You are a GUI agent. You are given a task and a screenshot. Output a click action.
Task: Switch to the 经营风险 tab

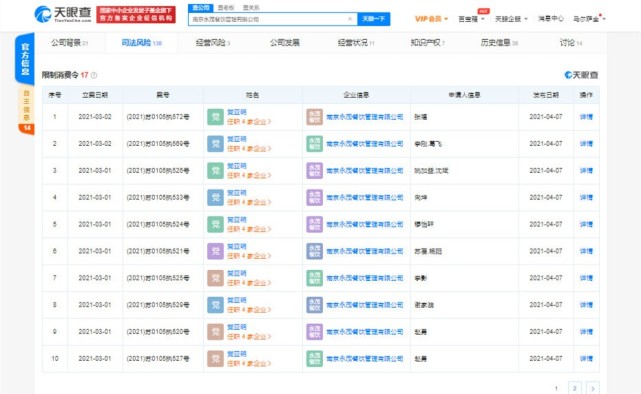point(213,43)
